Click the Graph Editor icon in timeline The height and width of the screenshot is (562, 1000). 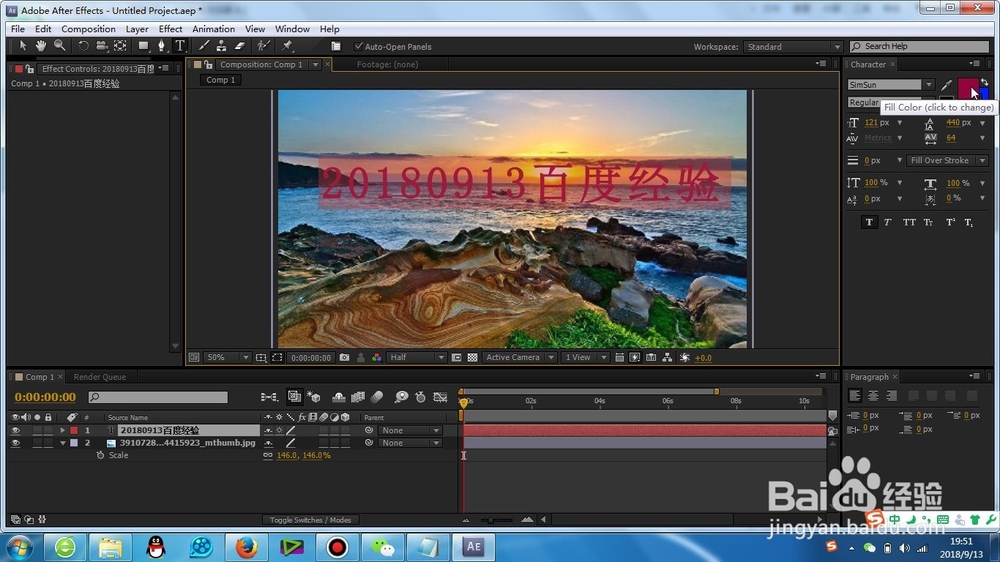point(440,397)
